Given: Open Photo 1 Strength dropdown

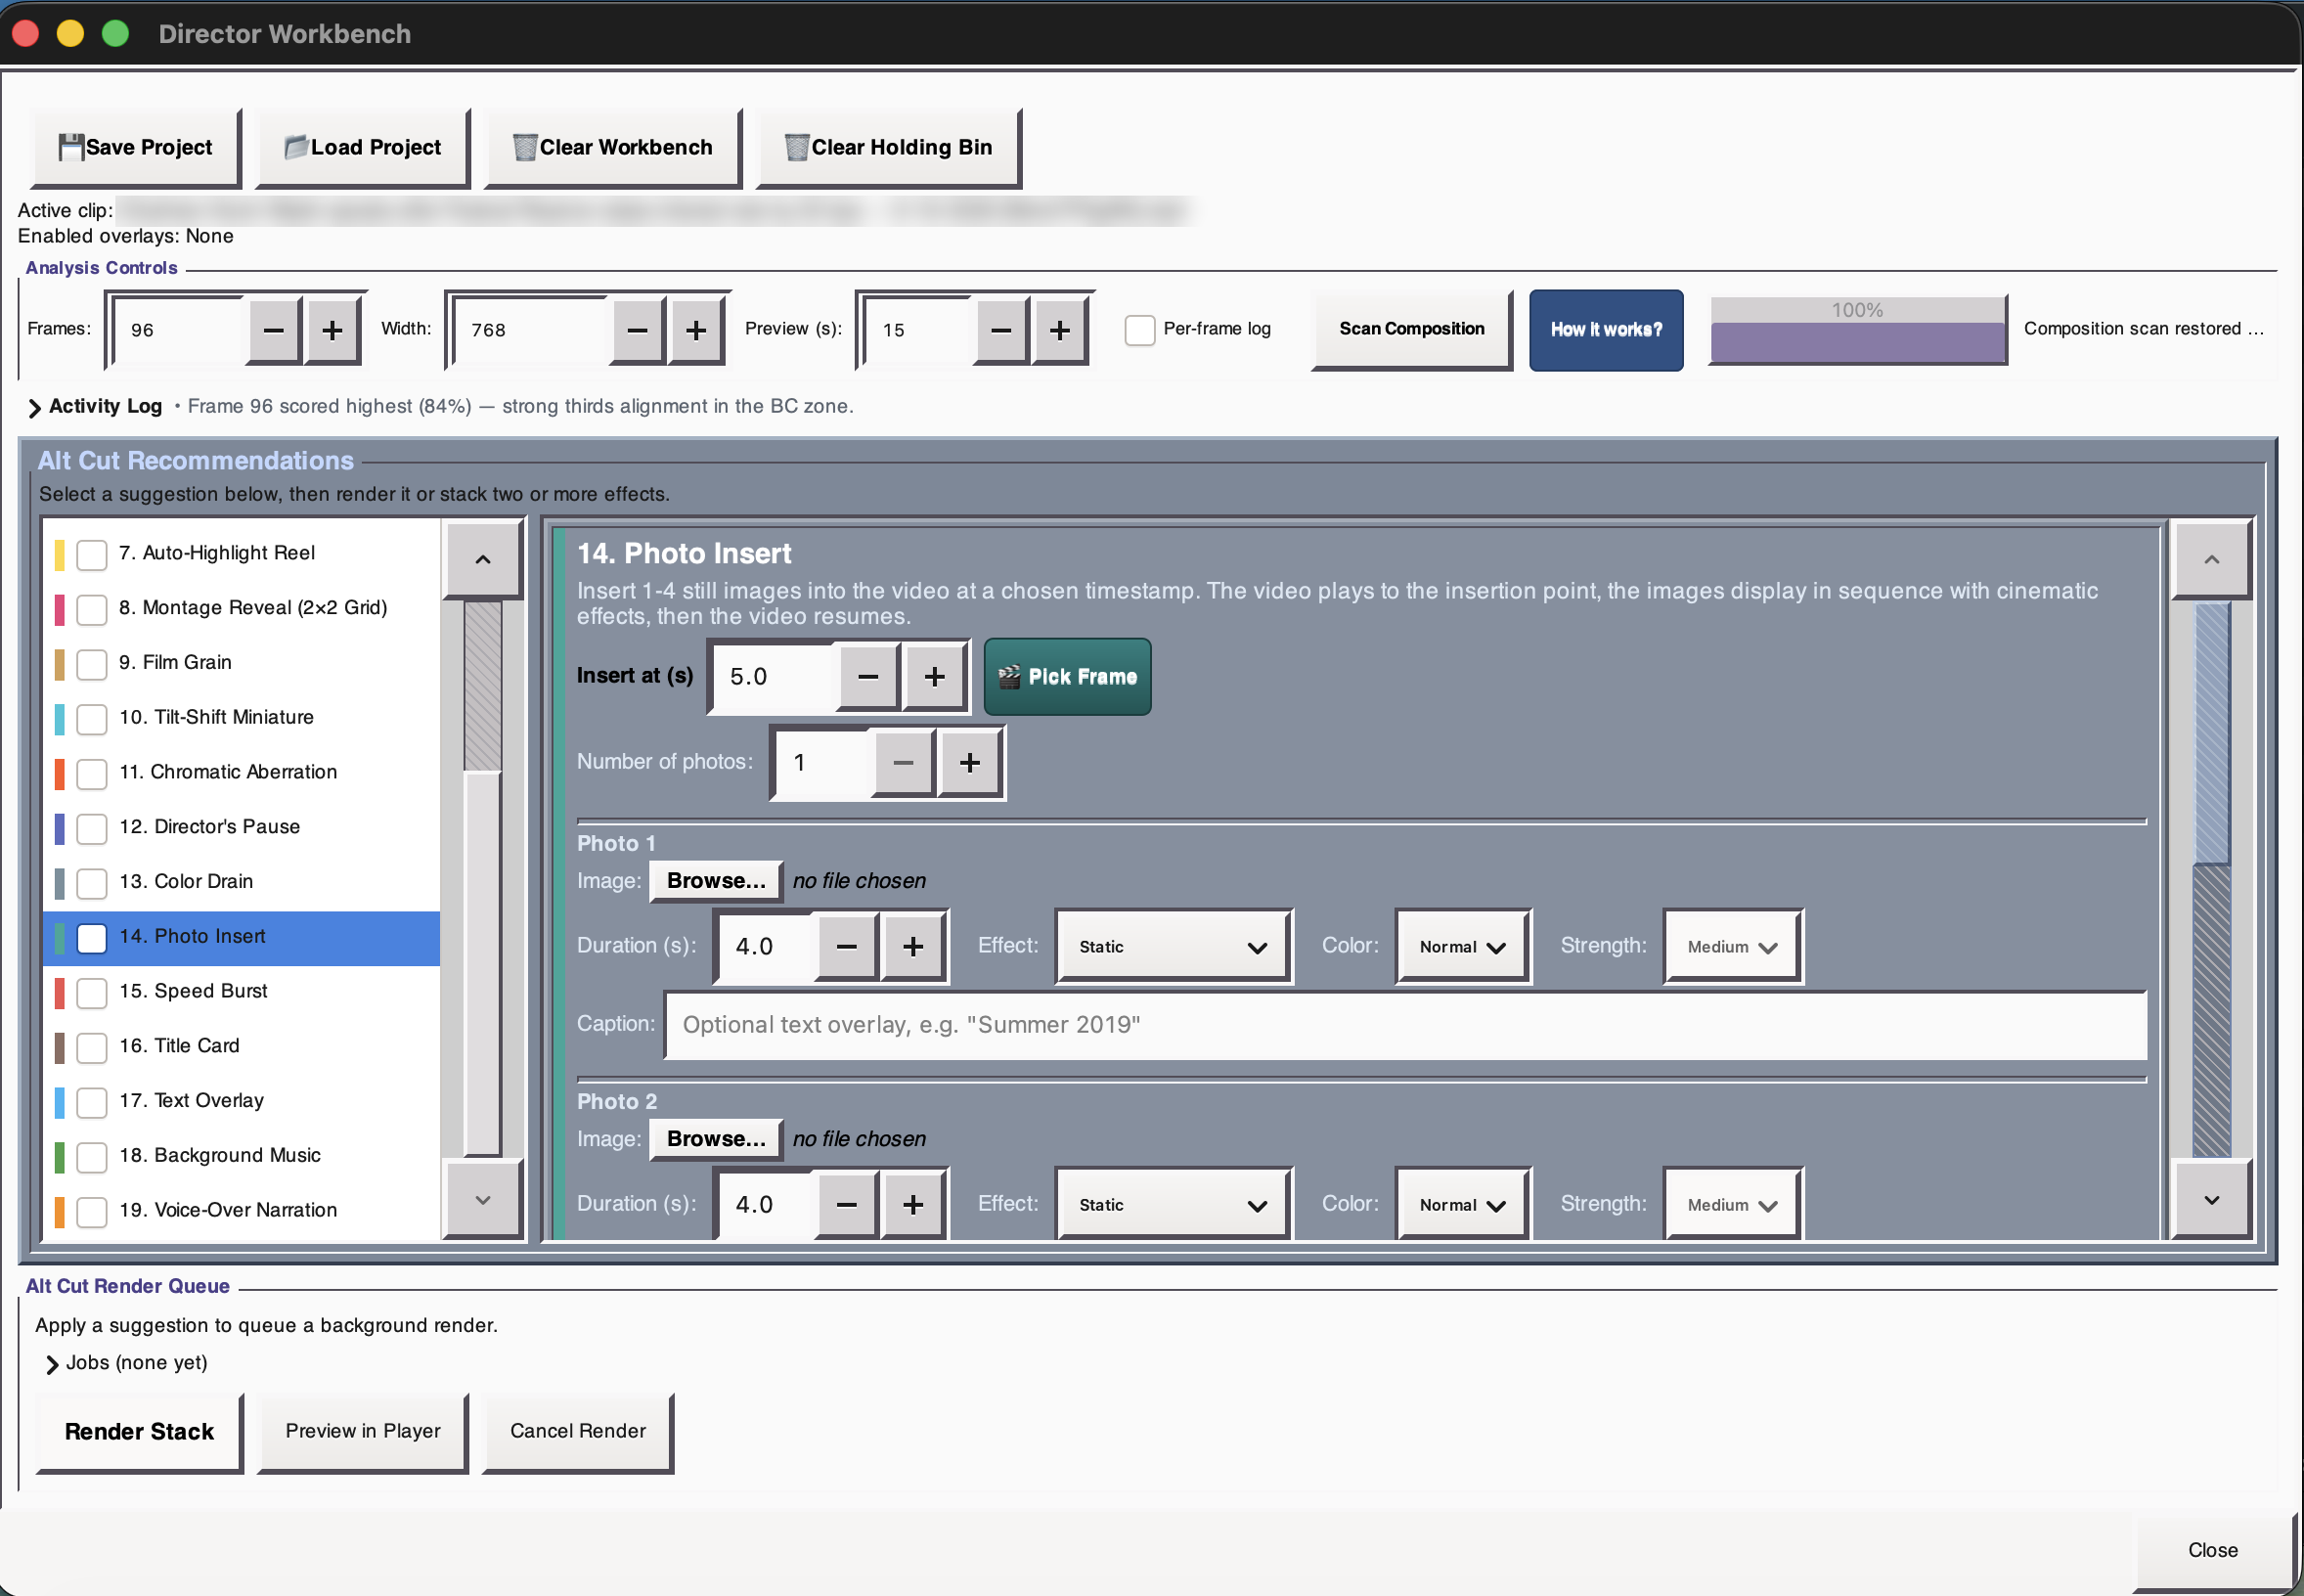Looking at the screenshot, I should pyautogui.click(x=1732, y=947).
